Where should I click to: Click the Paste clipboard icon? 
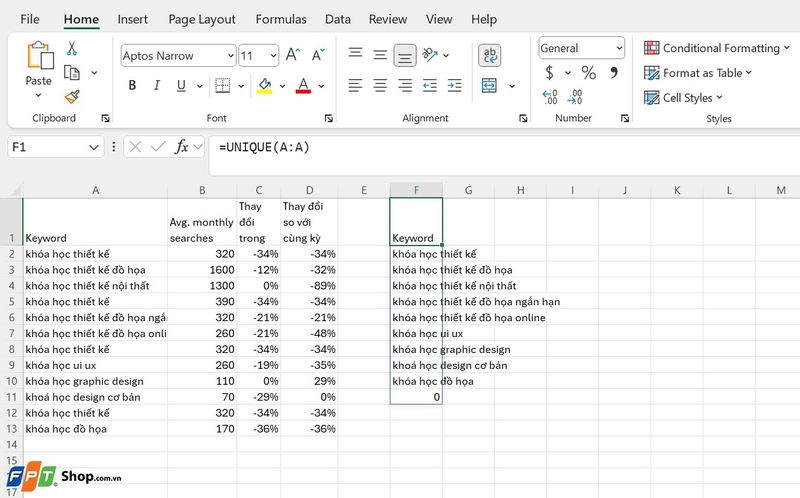click(40, 56)
